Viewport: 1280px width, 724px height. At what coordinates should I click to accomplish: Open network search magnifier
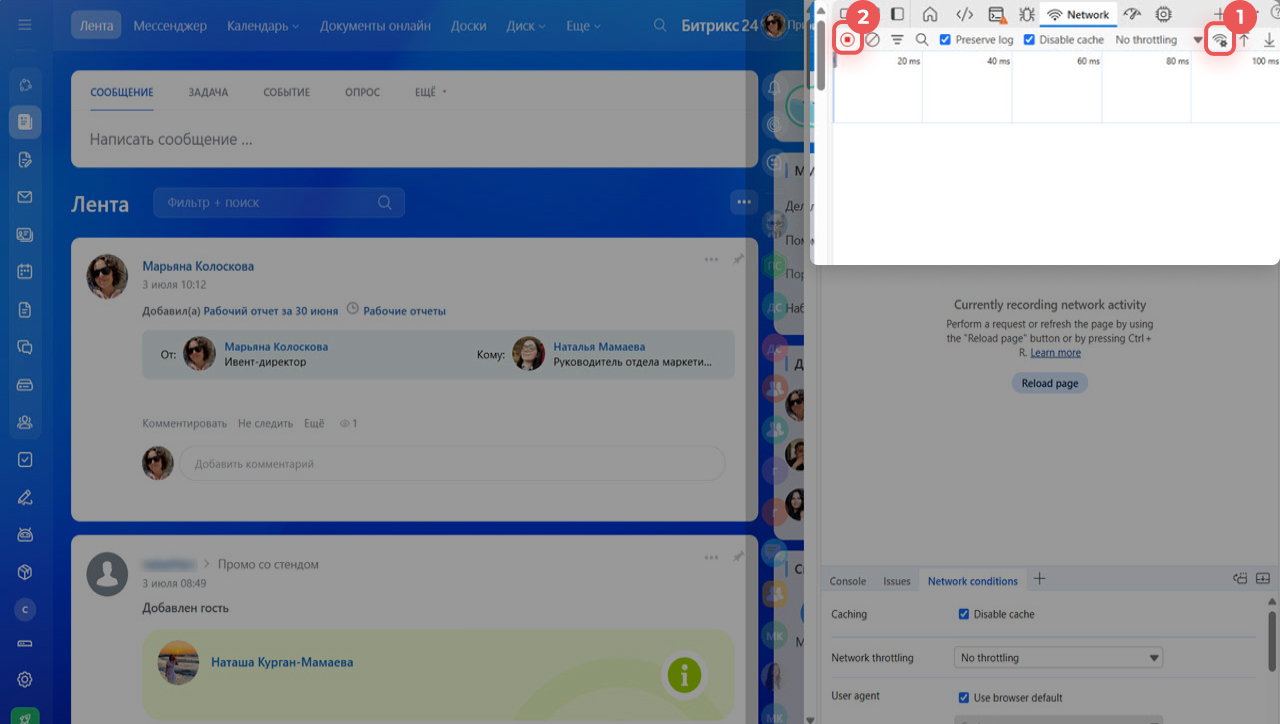[x=922, y=40]
